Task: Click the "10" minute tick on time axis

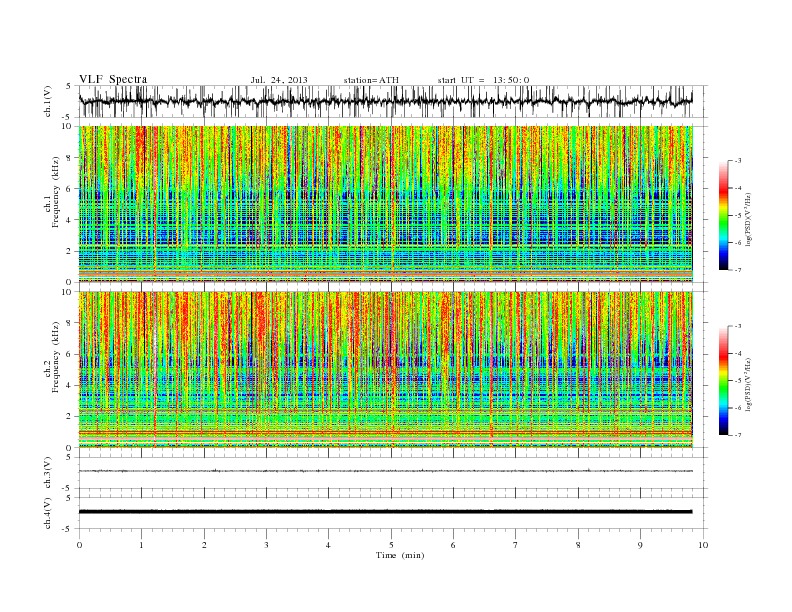Action: pos(703,545)
